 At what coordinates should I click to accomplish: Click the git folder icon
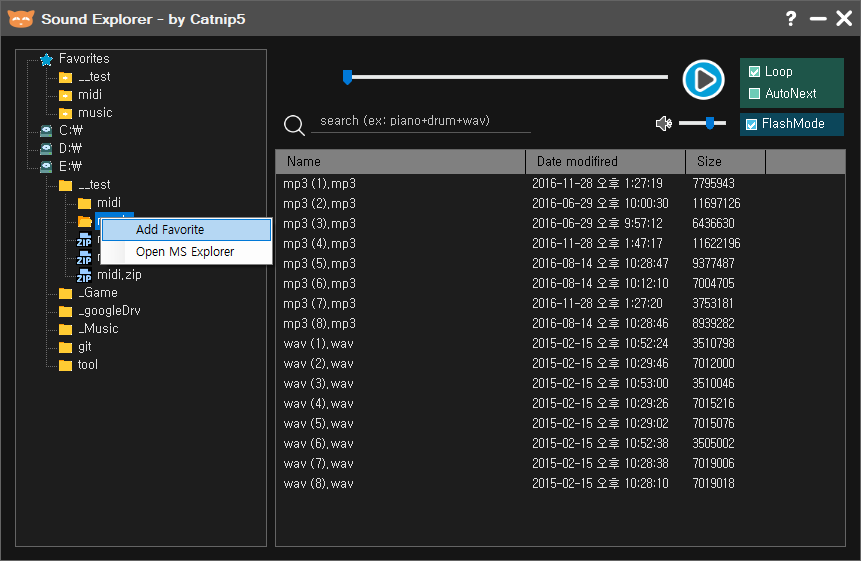pos(65,347)
